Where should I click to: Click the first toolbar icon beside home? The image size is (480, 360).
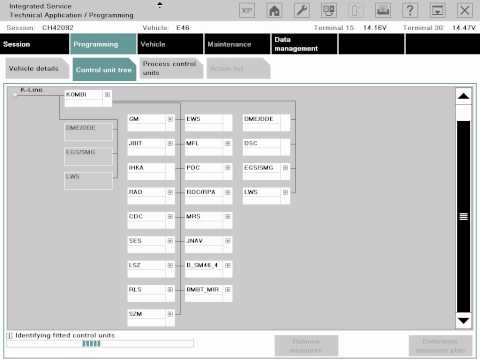coord(247,10)
